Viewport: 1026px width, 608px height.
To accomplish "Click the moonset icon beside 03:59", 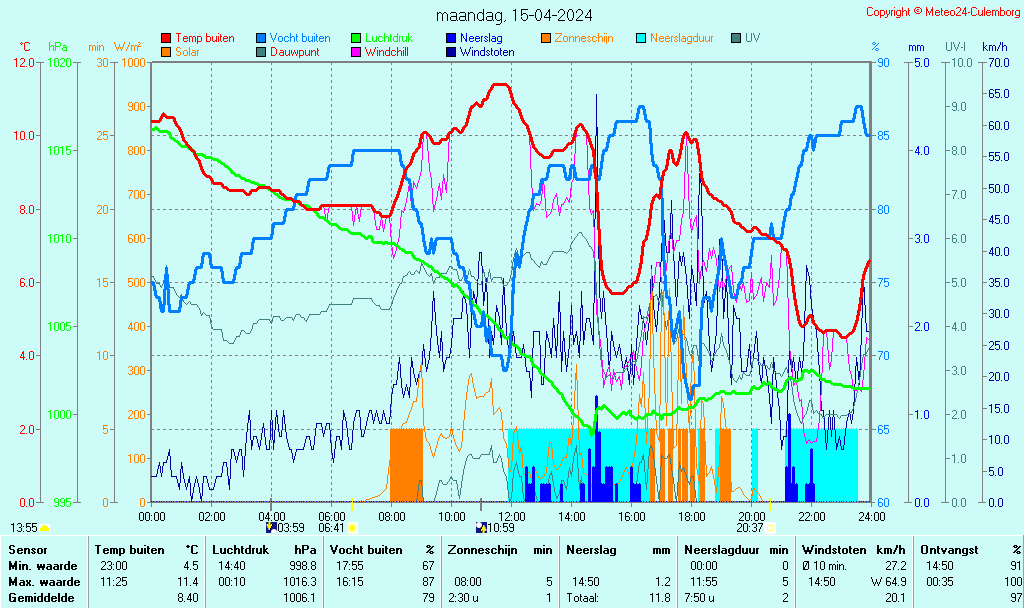I will pos(270,527).
